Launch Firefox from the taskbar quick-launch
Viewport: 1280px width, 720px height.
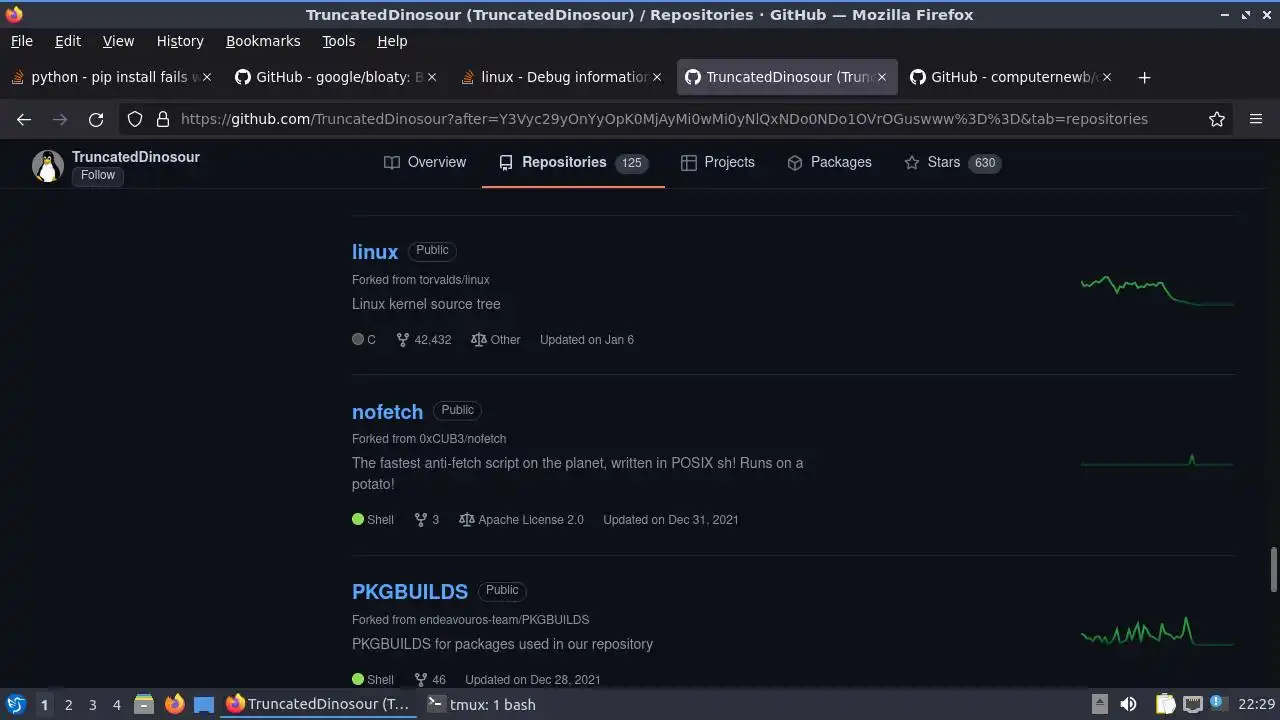click(x=174, y=705)
